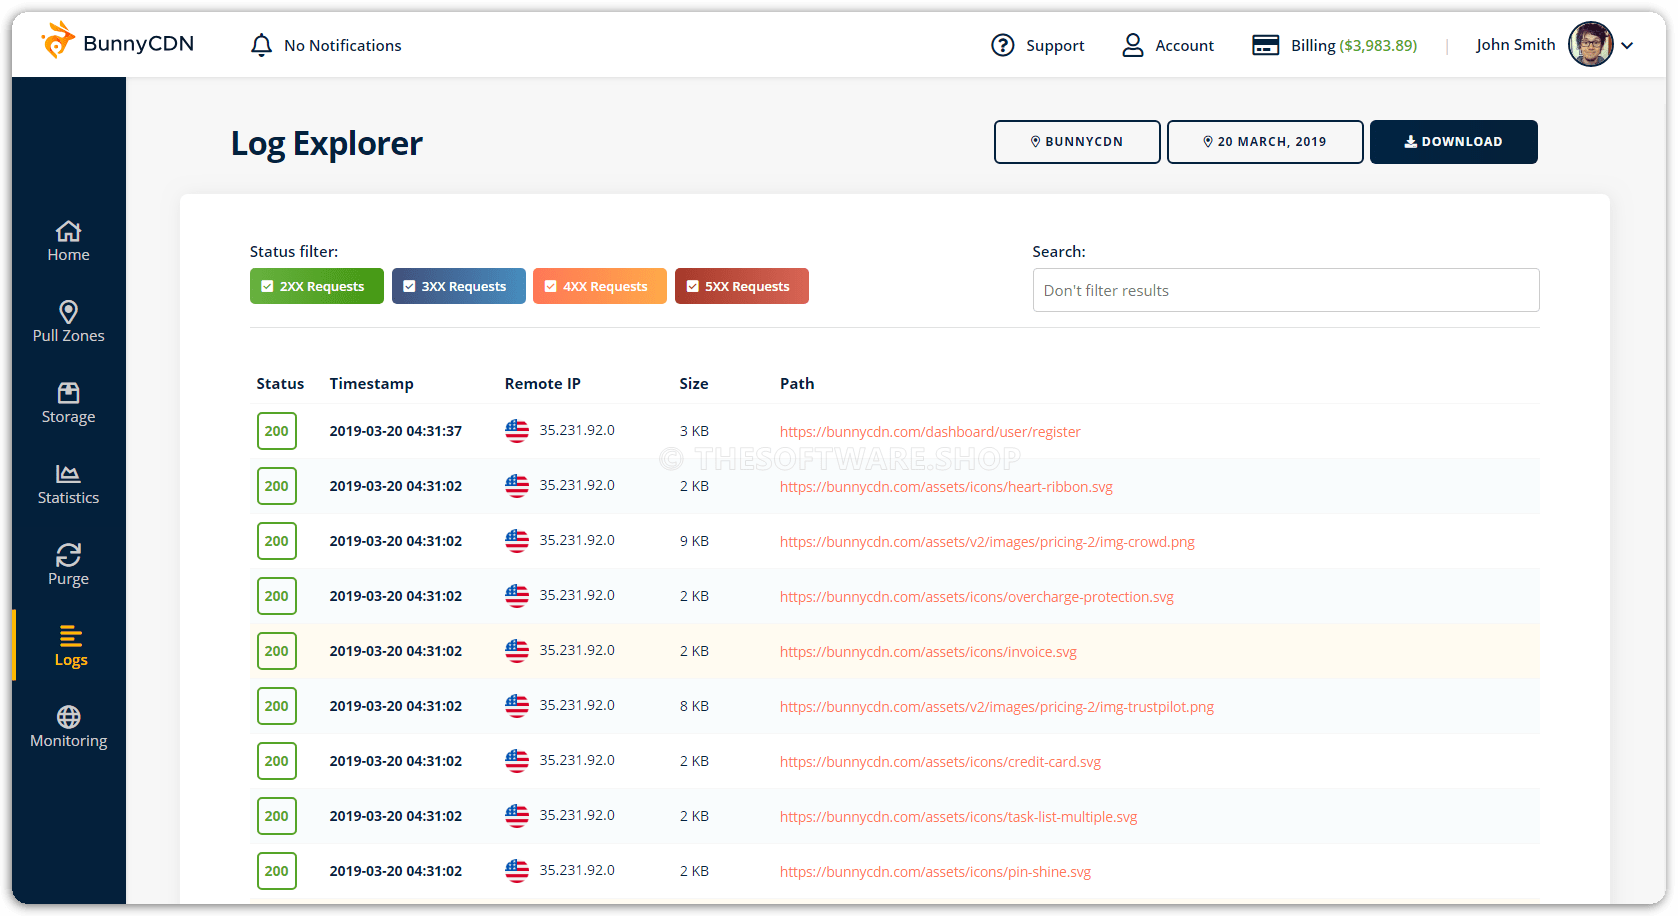Click the Download logs button
The image size is (1678, 916).
(1453, 141)
